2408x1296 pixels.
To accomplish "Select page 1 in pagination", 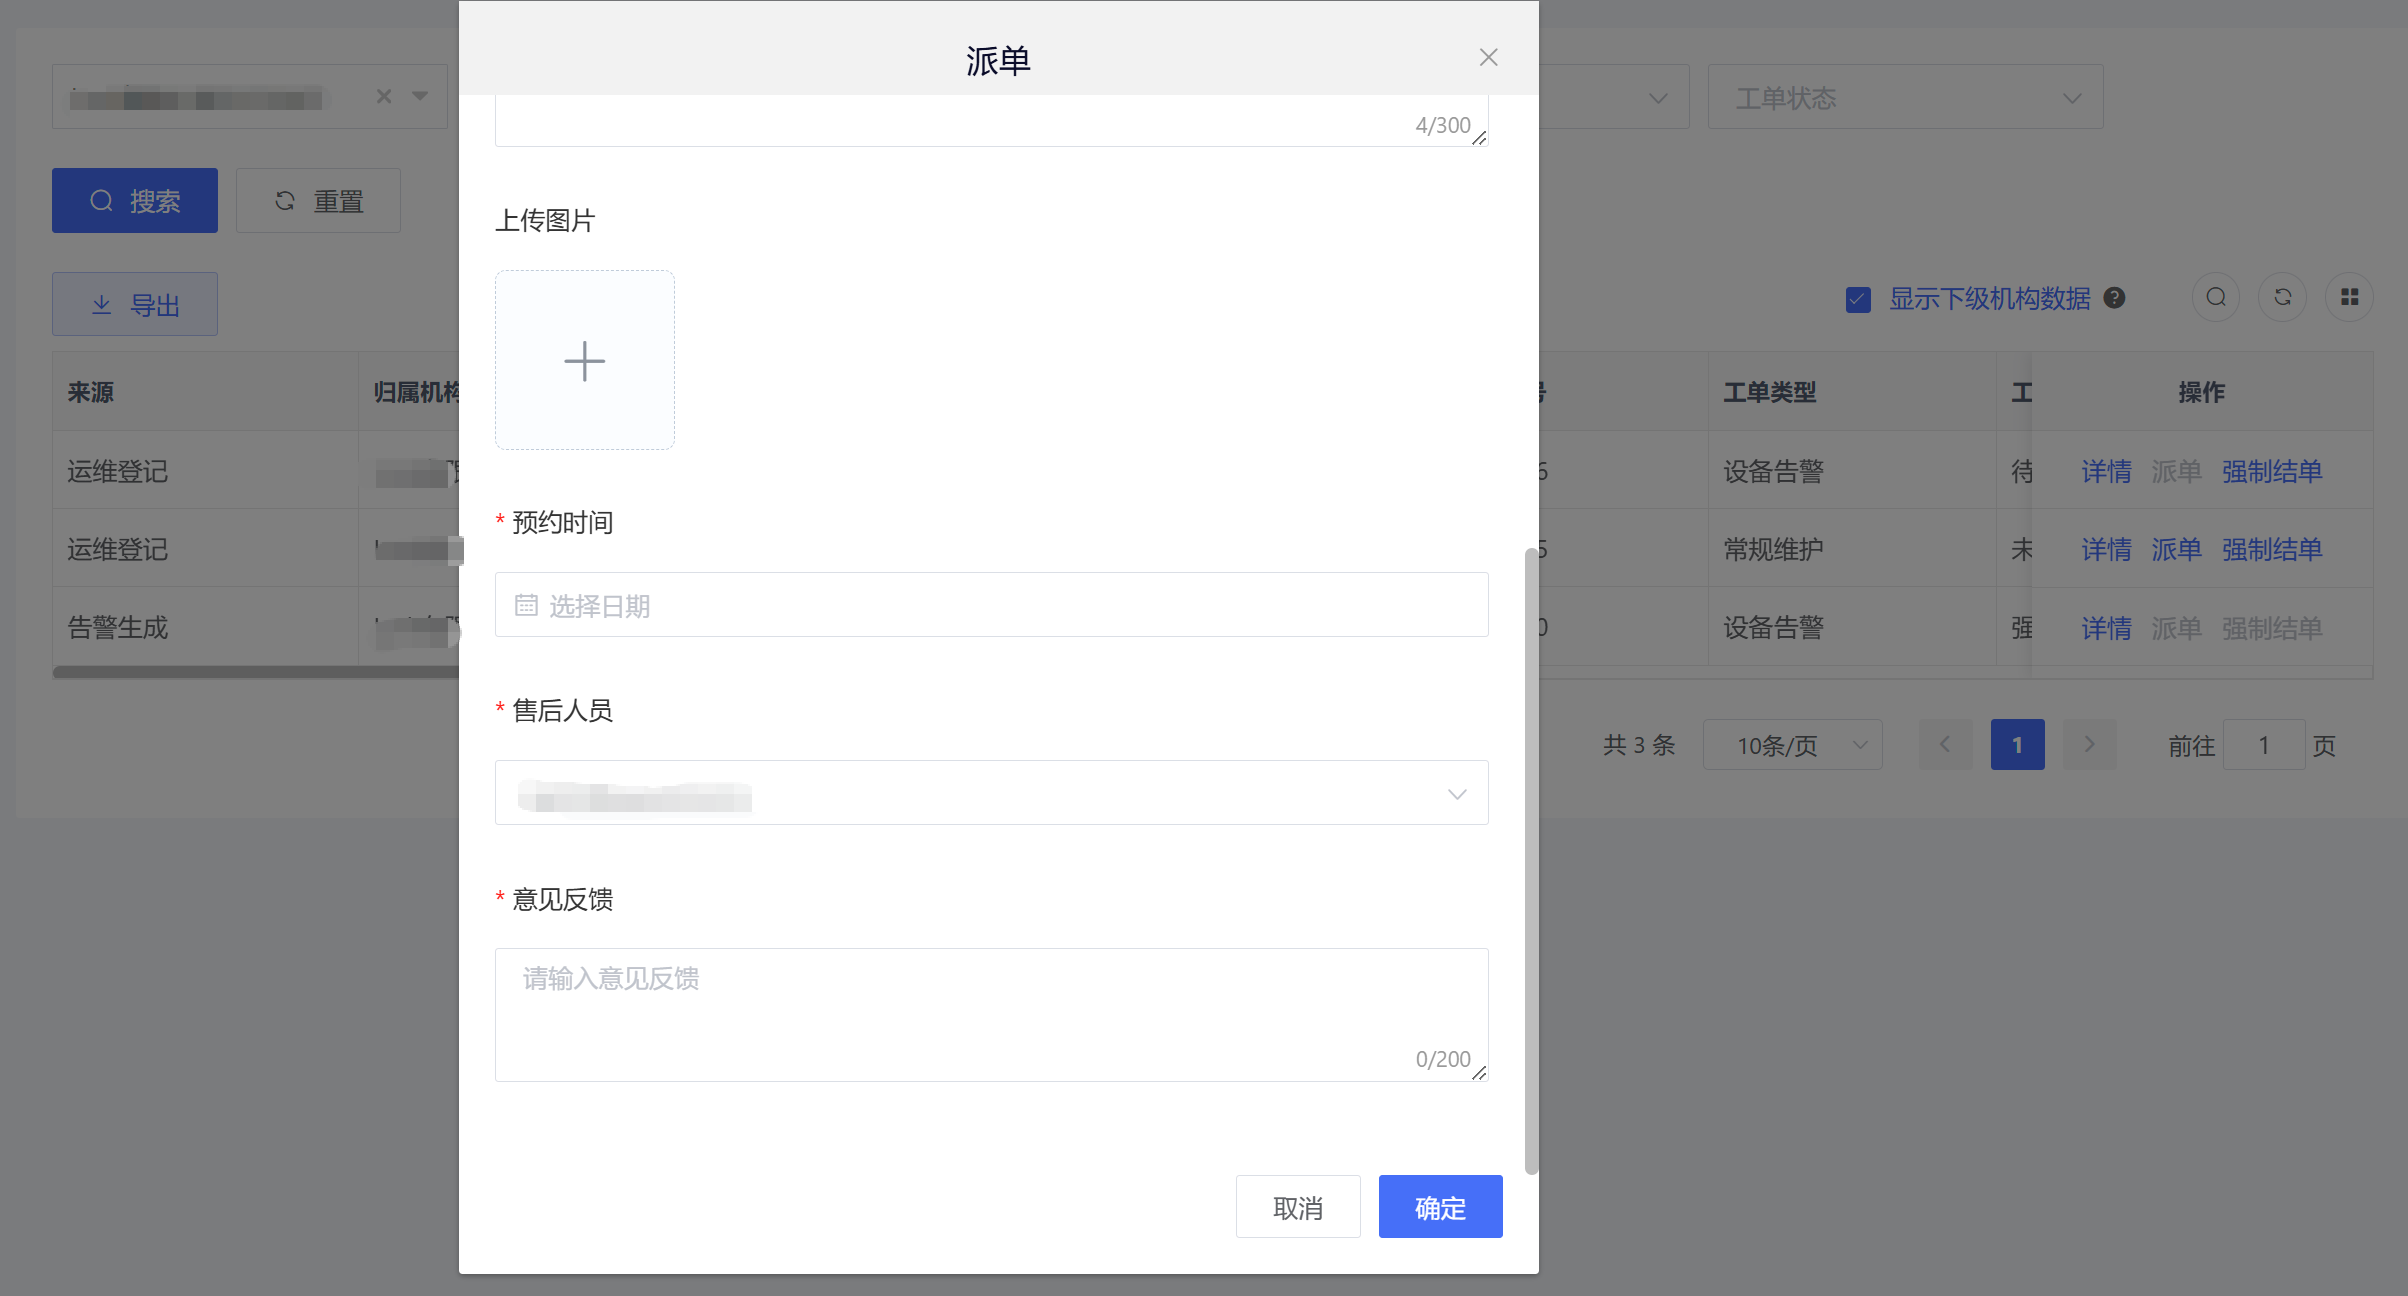I will (x=2017, y=745).
